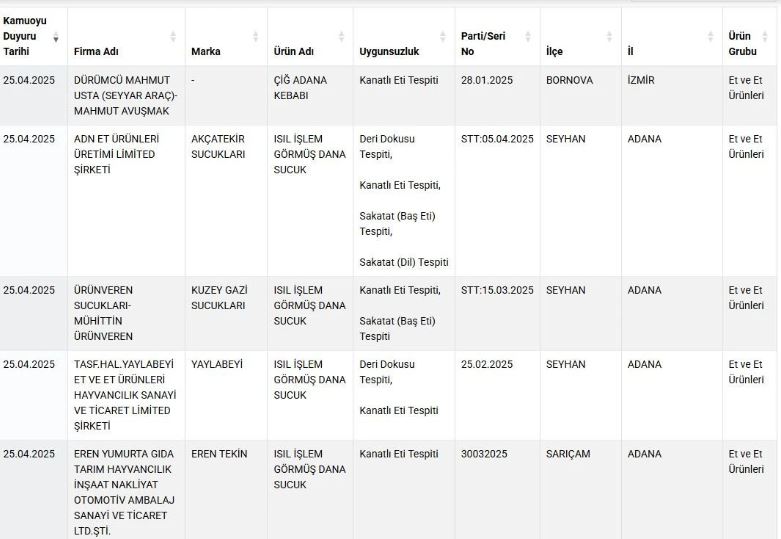Viewport: 781px width, 539px height.
Task: Sort by Uygunsuzluk sort arrows
Action: coord(443,36)
